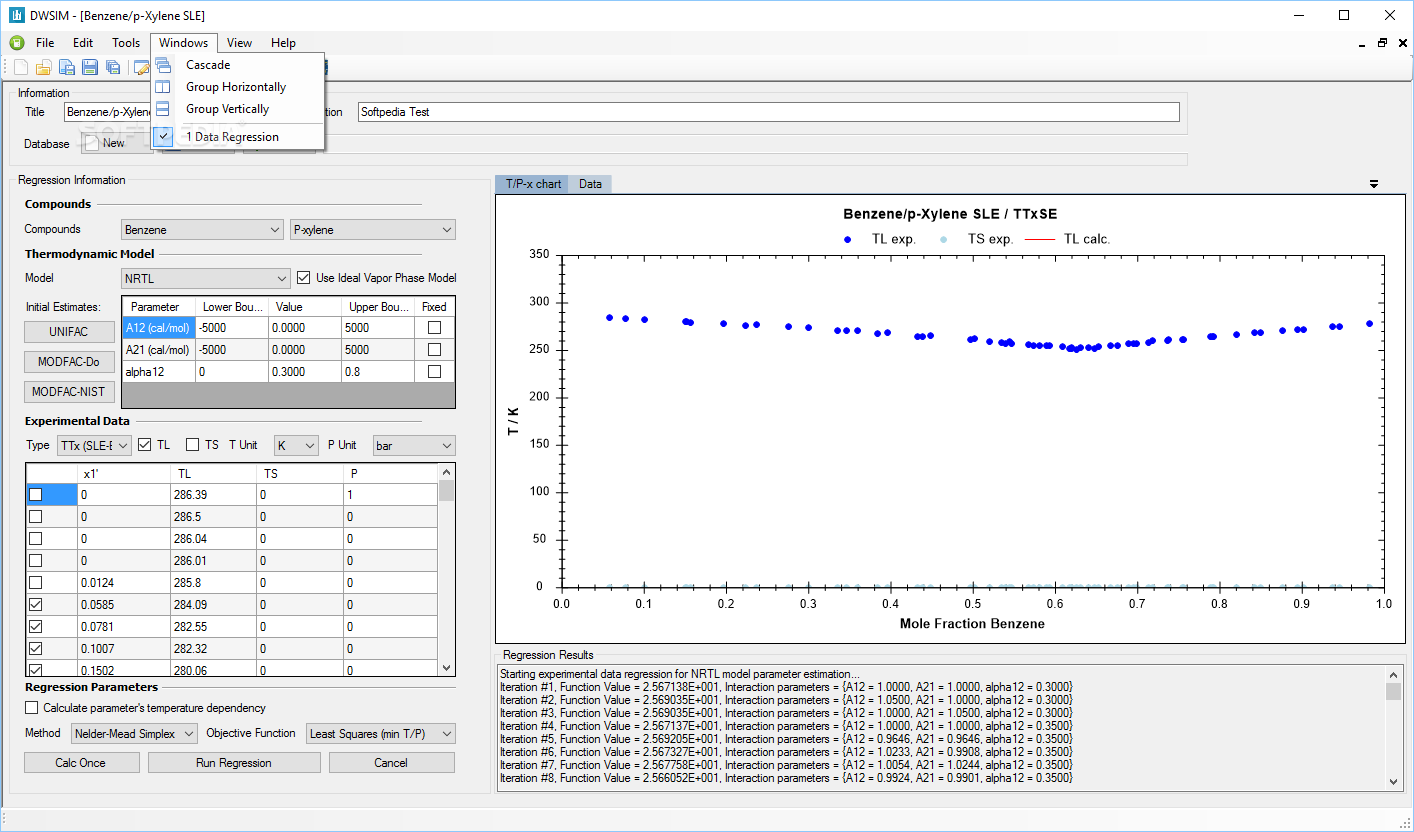This screenshot has height=832, width=1414.
Task: Open the chart panel options arrow
Action: [1374, 184]
